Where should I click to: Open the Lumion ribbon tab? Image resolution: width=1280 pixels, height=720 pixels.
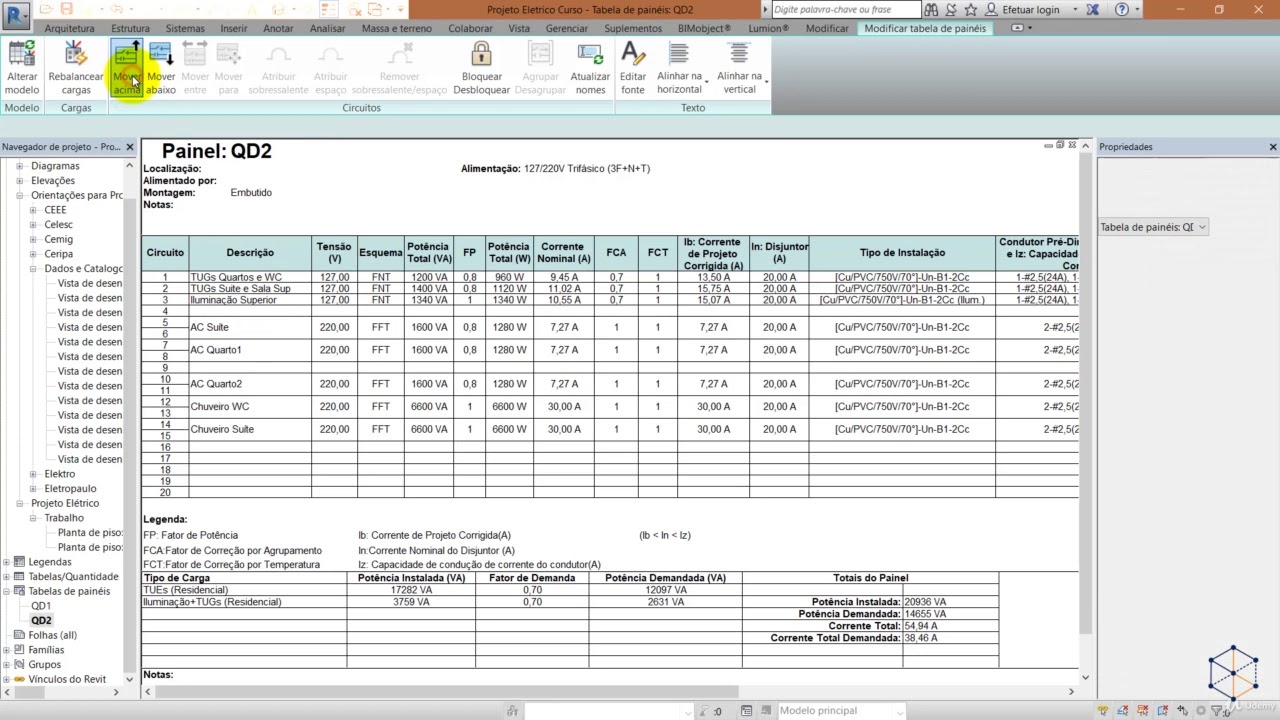click(x=768, y=28)
